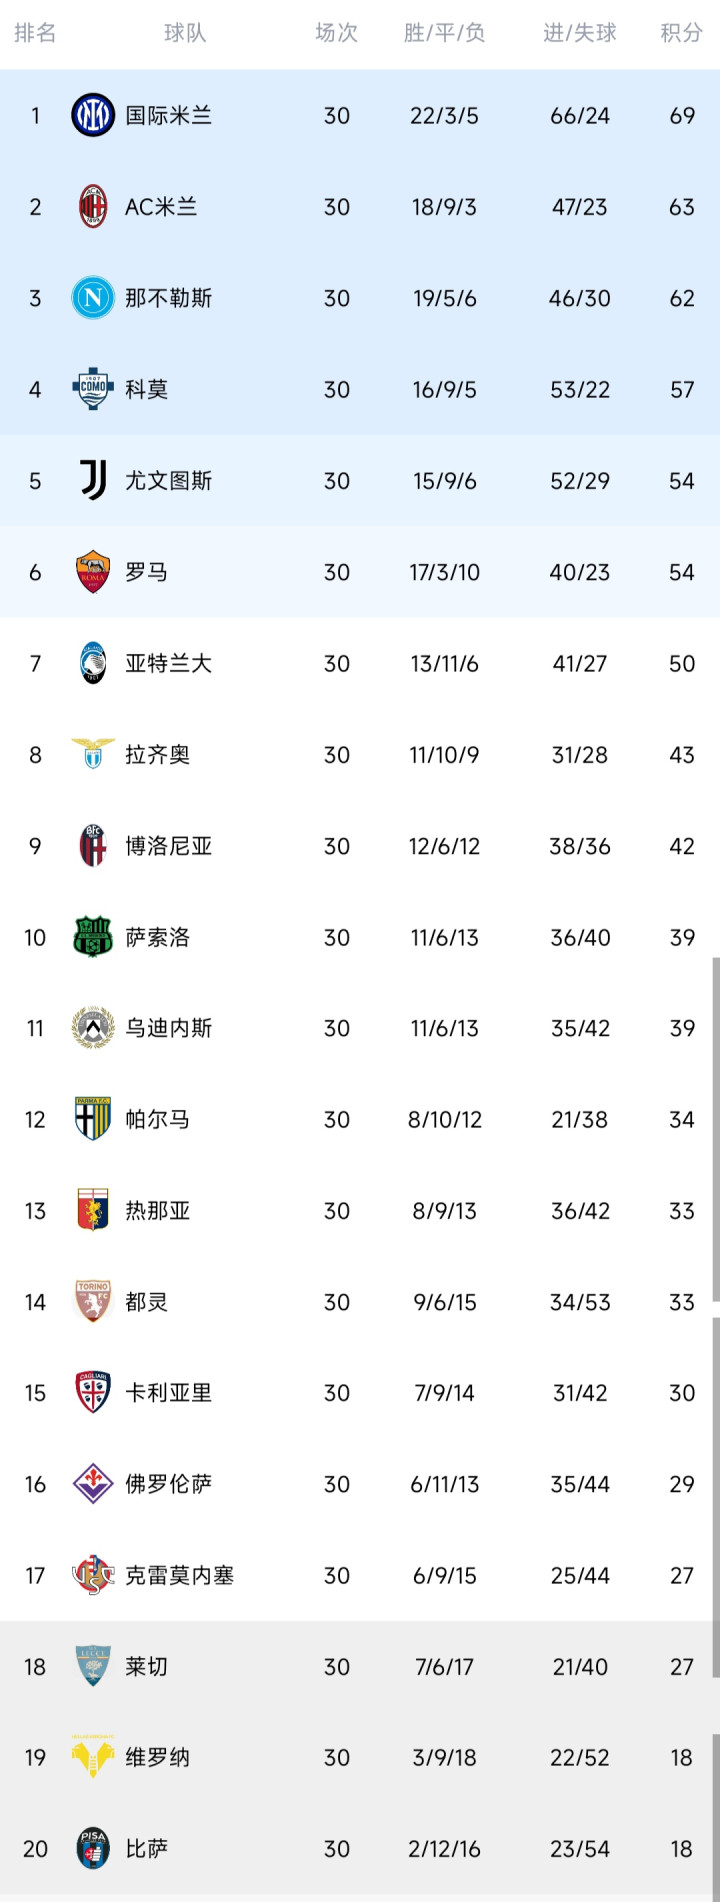Click the Como club crest
This screenshot has width=720, height=1902.
pos(93,389)
